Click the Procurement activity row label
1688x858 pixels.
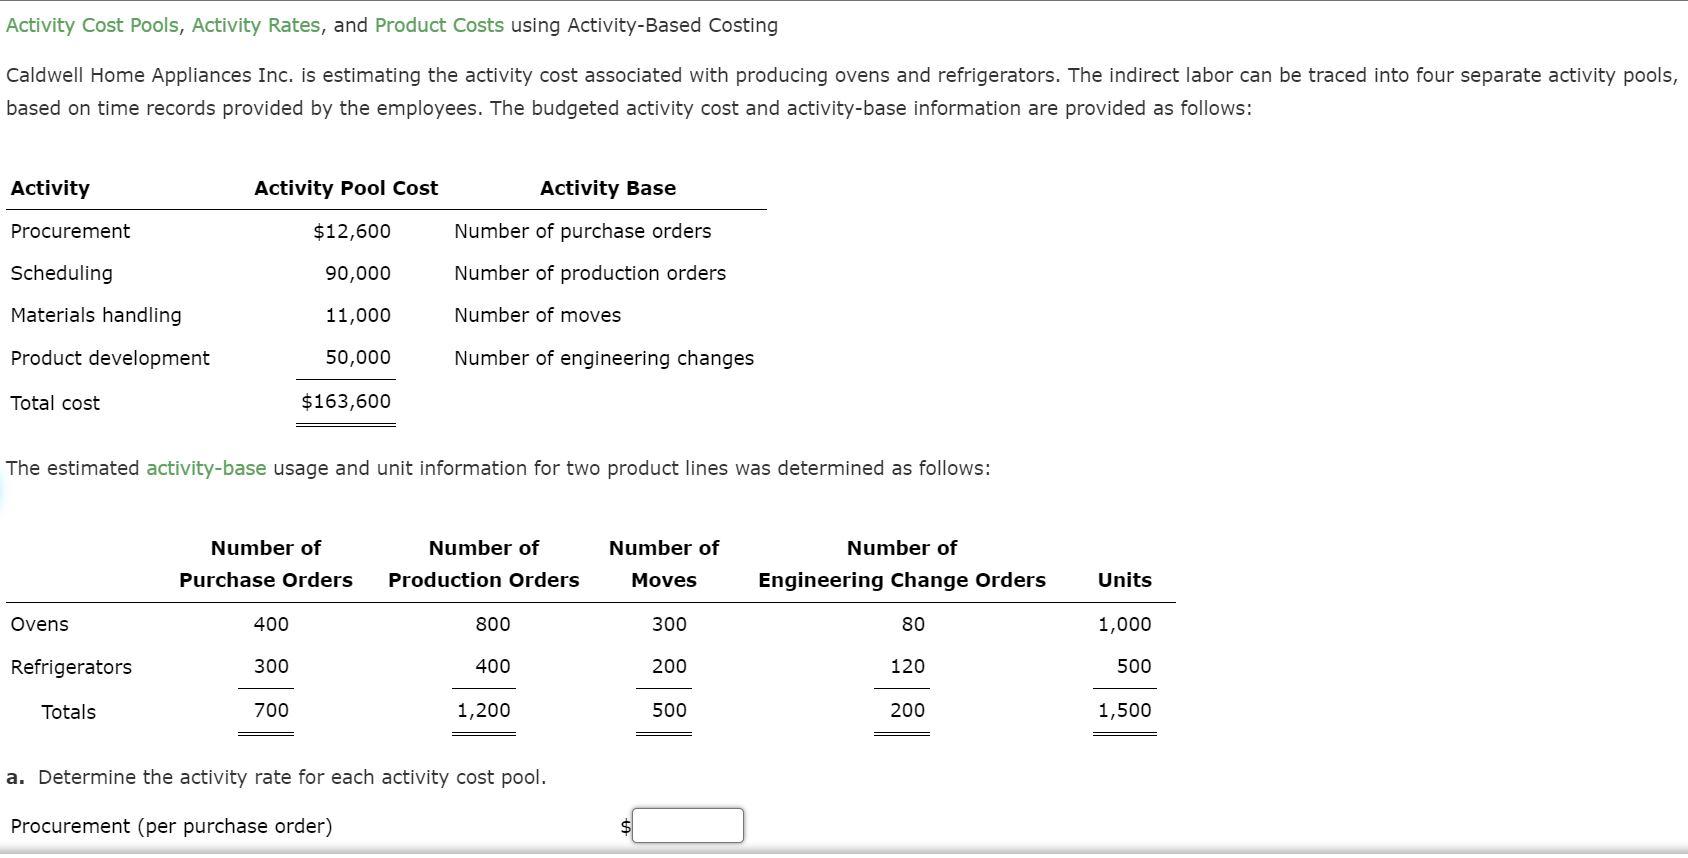(70, 231)
